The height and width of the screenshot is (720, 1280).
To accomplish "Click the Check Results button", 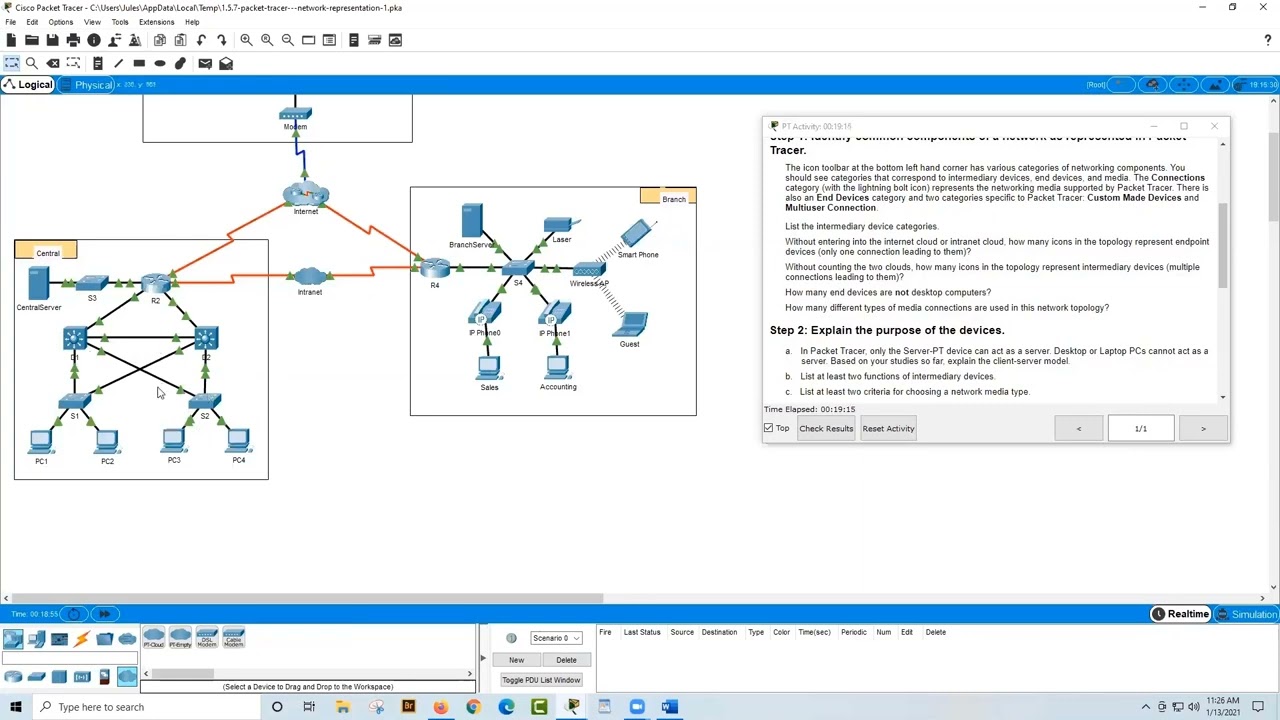I will coord(826,428).
